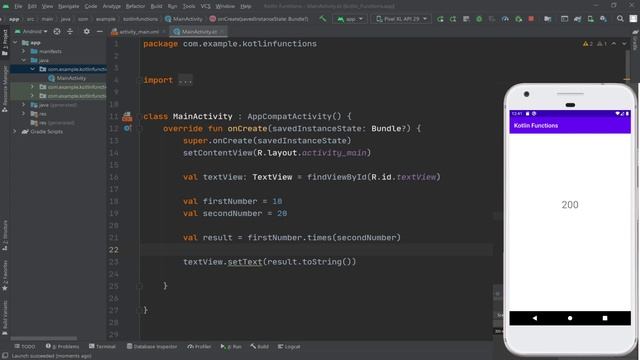The image size is (640, 360).
Task: Open the Run tool window
Action: 231,347
